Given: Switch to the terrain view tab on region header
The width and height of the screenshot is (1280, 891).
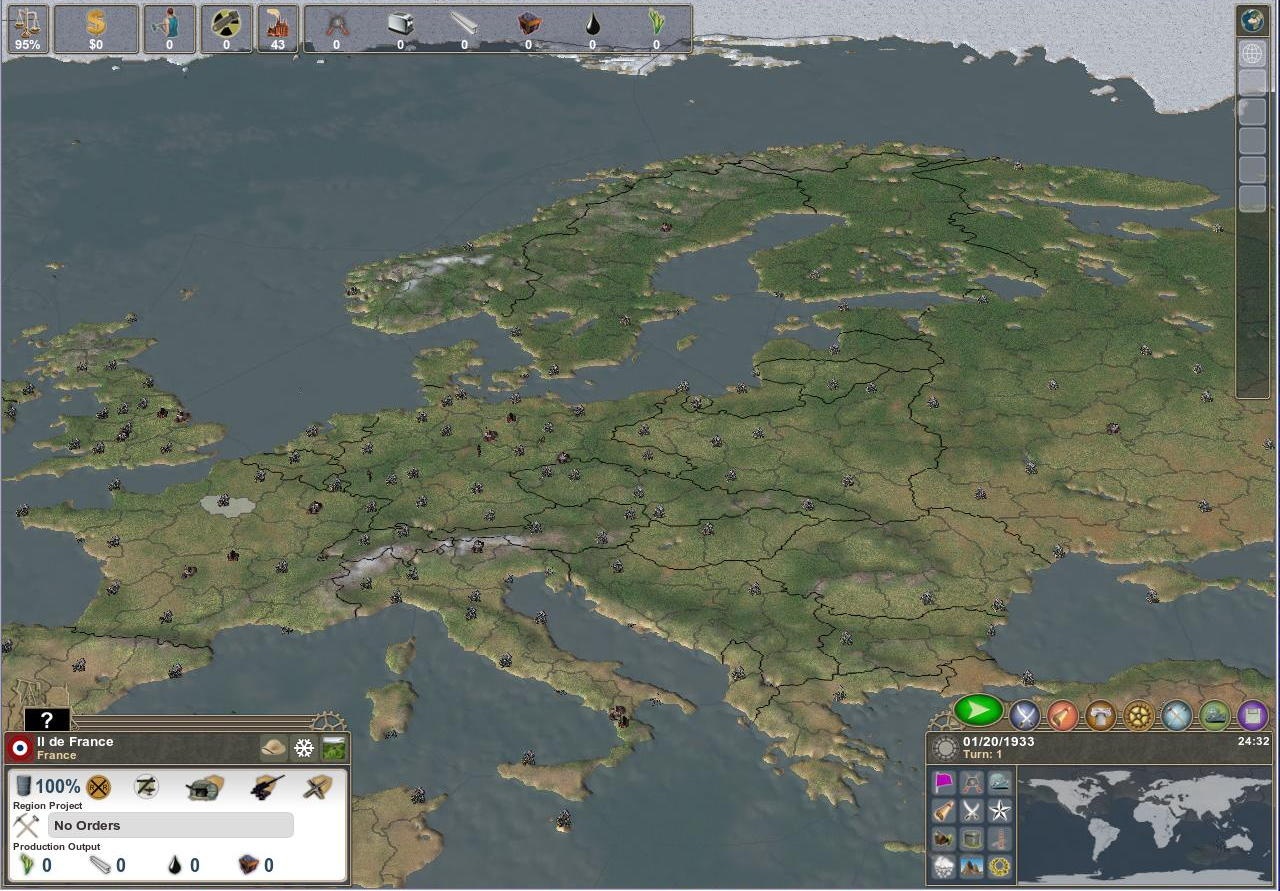Looking at the screenshot, I should pyautogui.click(x=333, y=747).
